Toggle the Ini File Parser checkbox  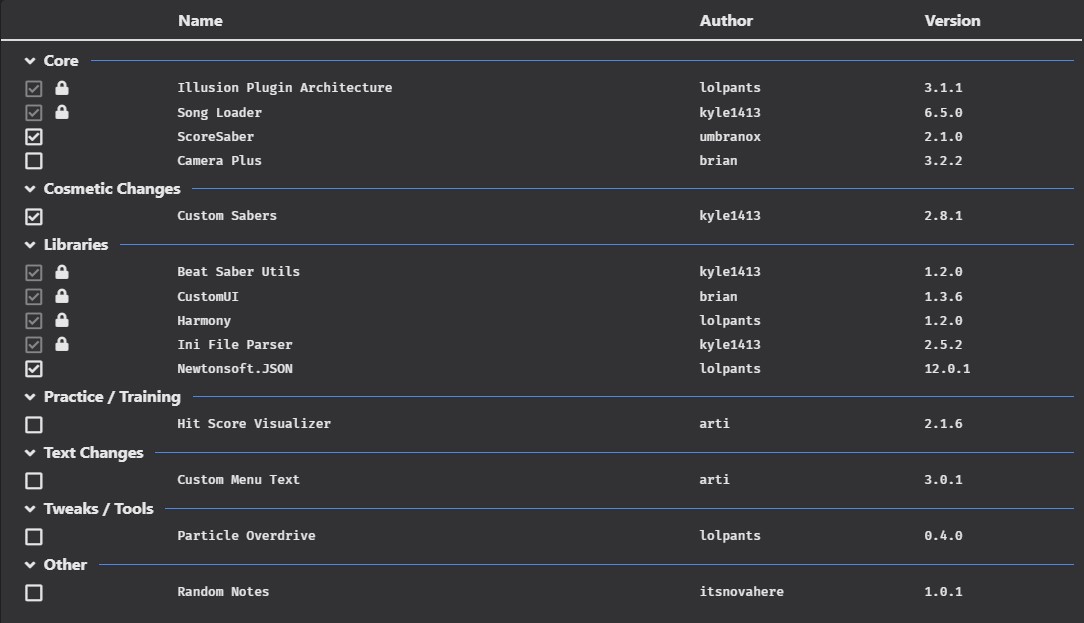[x=34, y=345]
